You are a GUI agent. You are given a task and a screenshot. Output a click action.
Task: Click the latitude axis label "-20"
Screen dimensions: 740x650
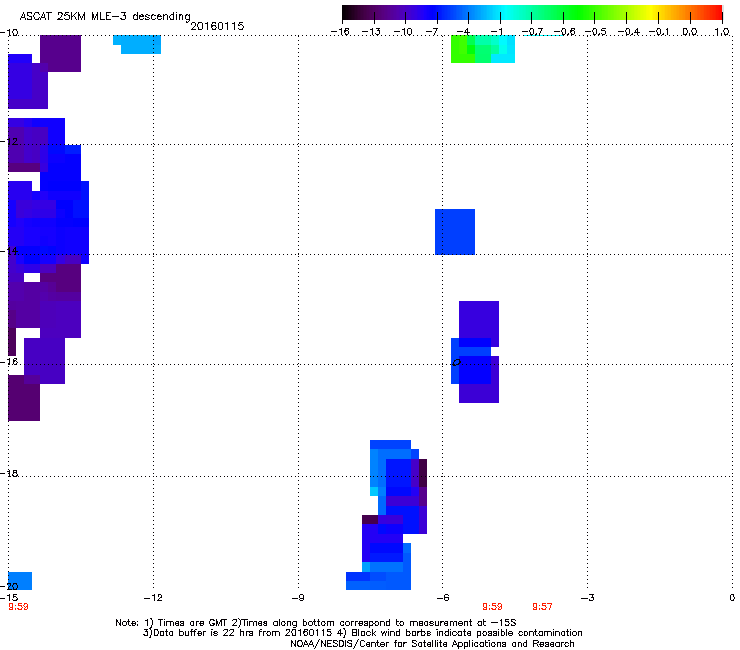pyautogui.click(x=9, y=586)
